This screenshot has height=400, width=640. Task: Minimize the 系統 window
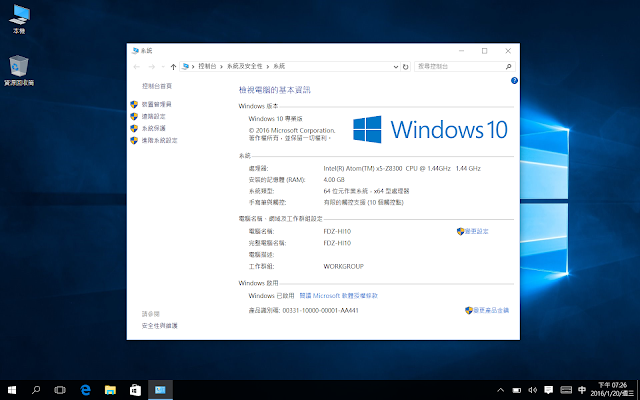point(461,51)
